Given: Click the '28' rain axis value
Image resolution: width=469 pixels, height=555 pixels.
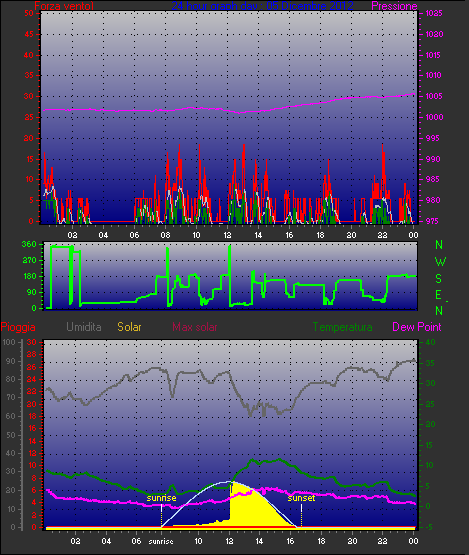Looking at the screenshot, I should point(32,355).
